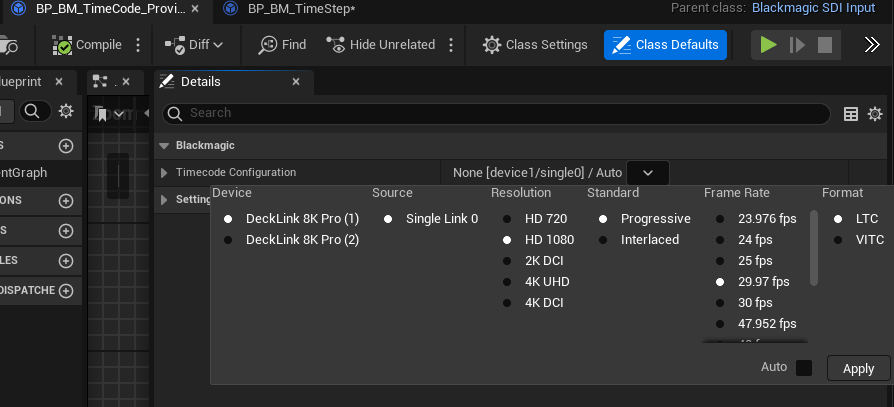The width and height of the screenshot is (894, 407).
Task: Click the Apply button
Action: (x=858, y=368)
